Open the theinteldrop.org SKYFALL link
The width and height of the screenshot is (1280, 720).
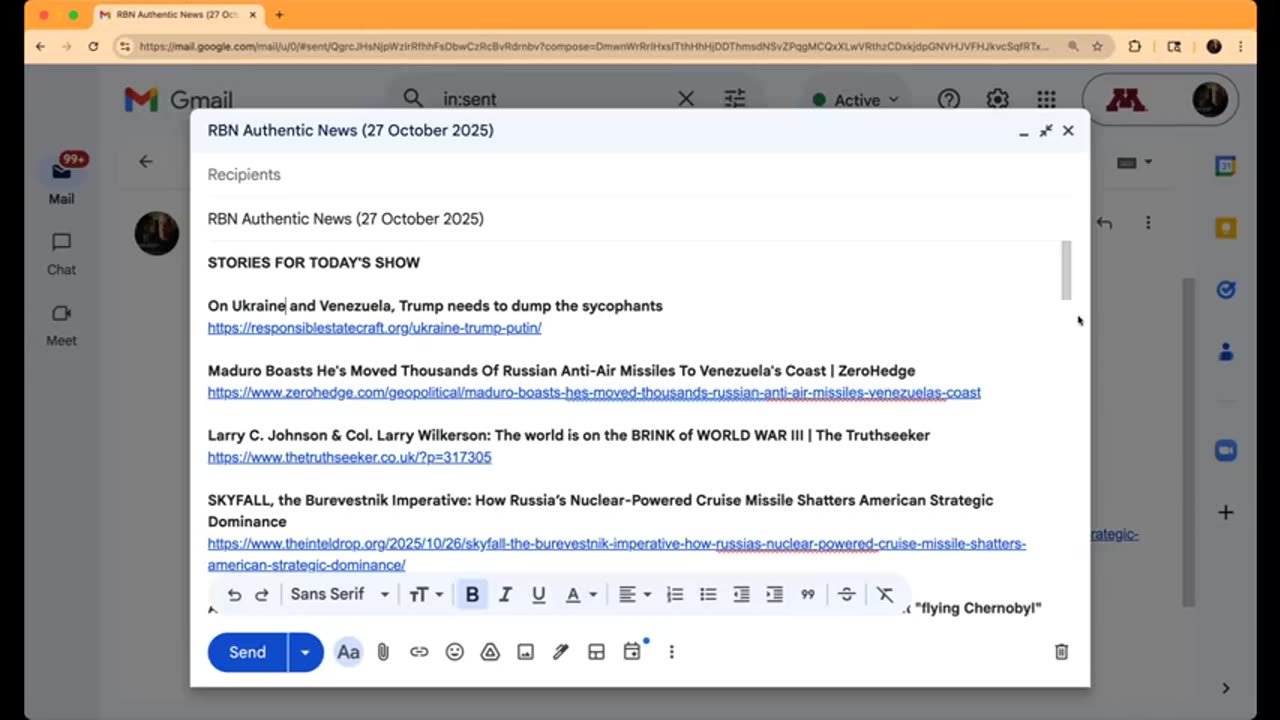(x=617, y=554)
